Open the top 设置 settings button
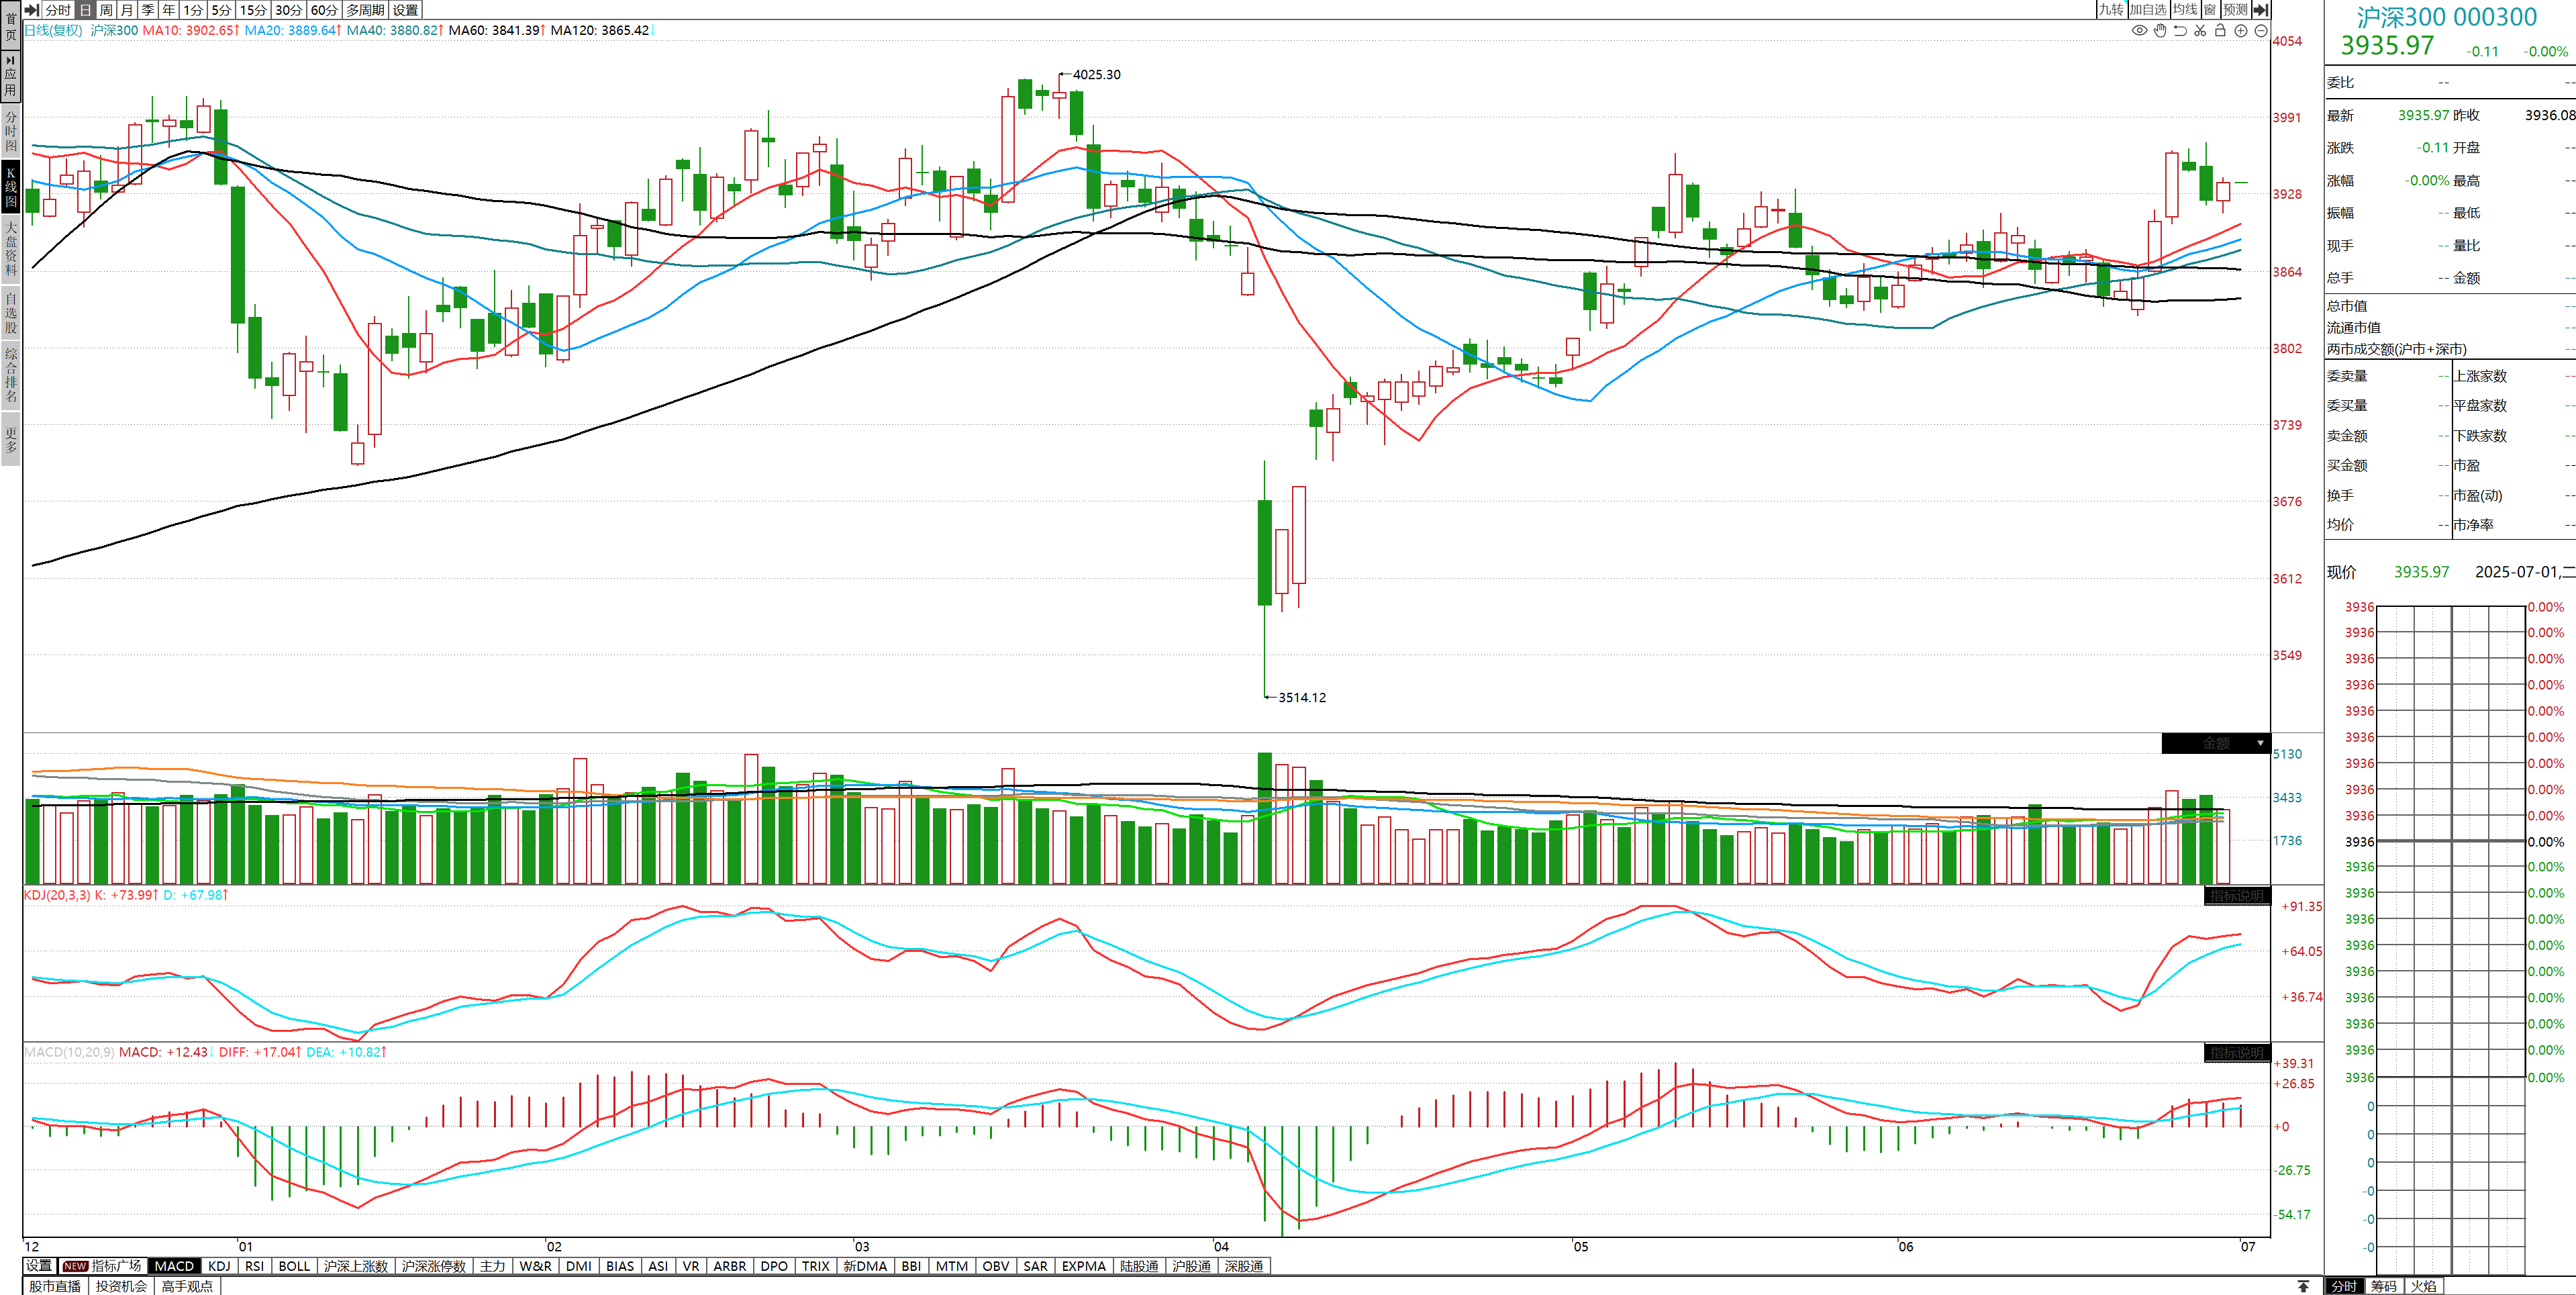 [x=406, y=10]
